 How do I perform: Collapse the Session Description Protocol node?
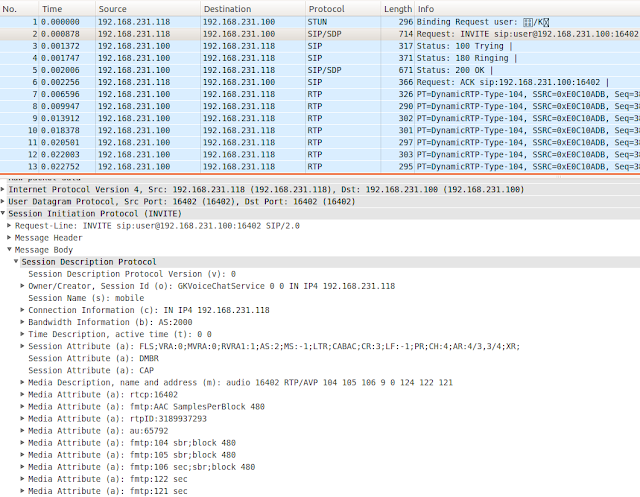[16, 261]
